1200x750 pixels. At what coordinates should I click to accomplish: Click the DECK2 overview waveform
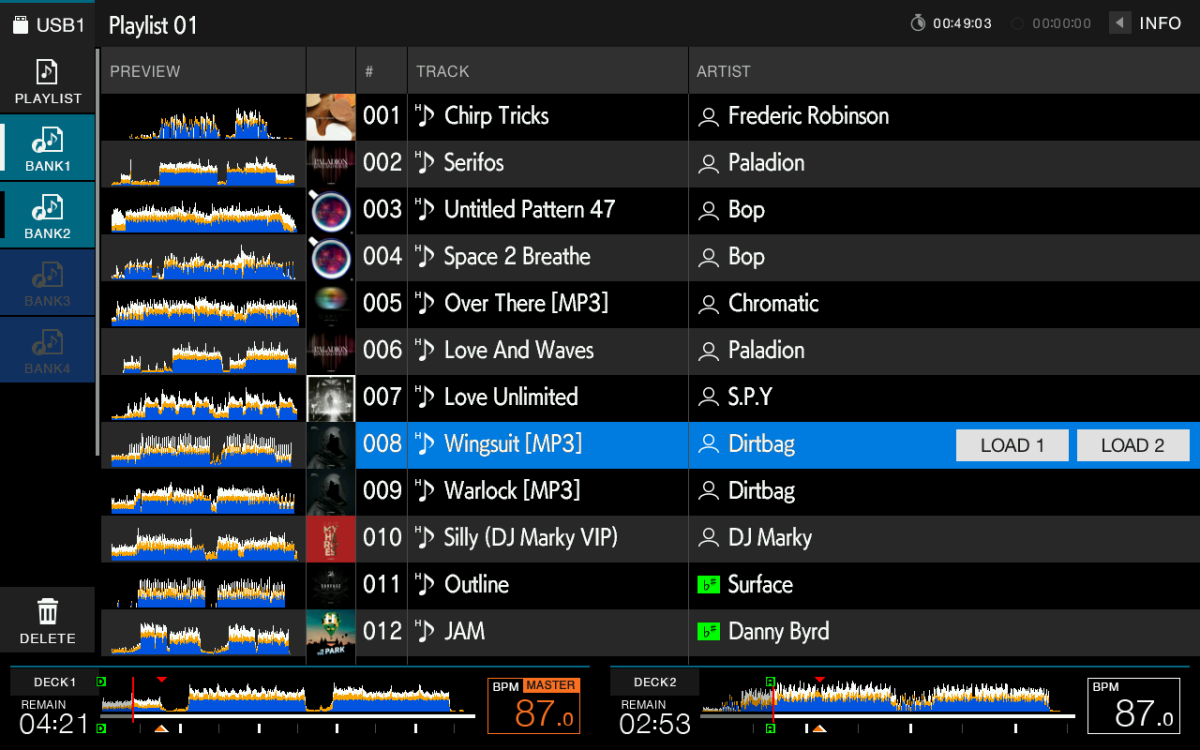(x=888, y=699)
